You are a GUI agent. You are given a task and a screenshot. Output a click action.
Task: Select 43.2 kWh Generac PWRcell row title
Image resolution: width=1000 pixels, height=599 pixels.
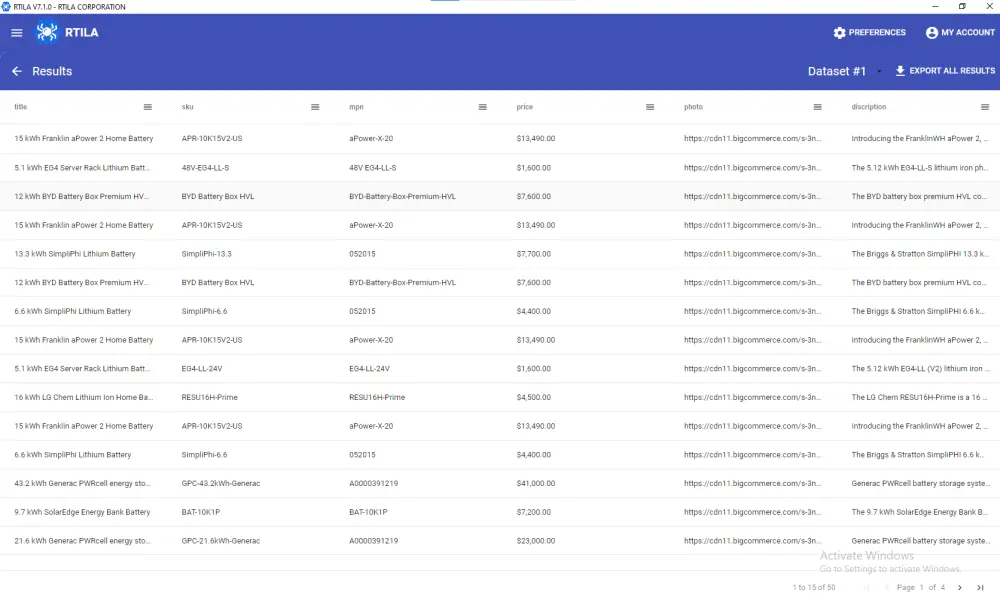[82, 484]
